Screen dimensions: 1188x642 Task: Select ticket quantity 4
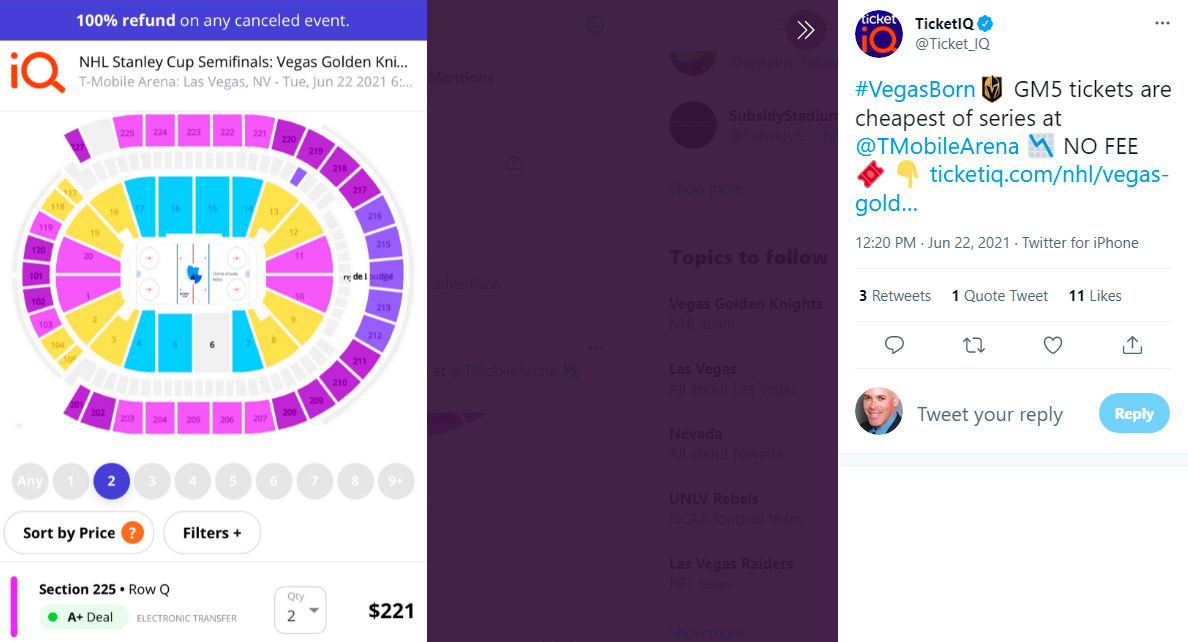192,481
